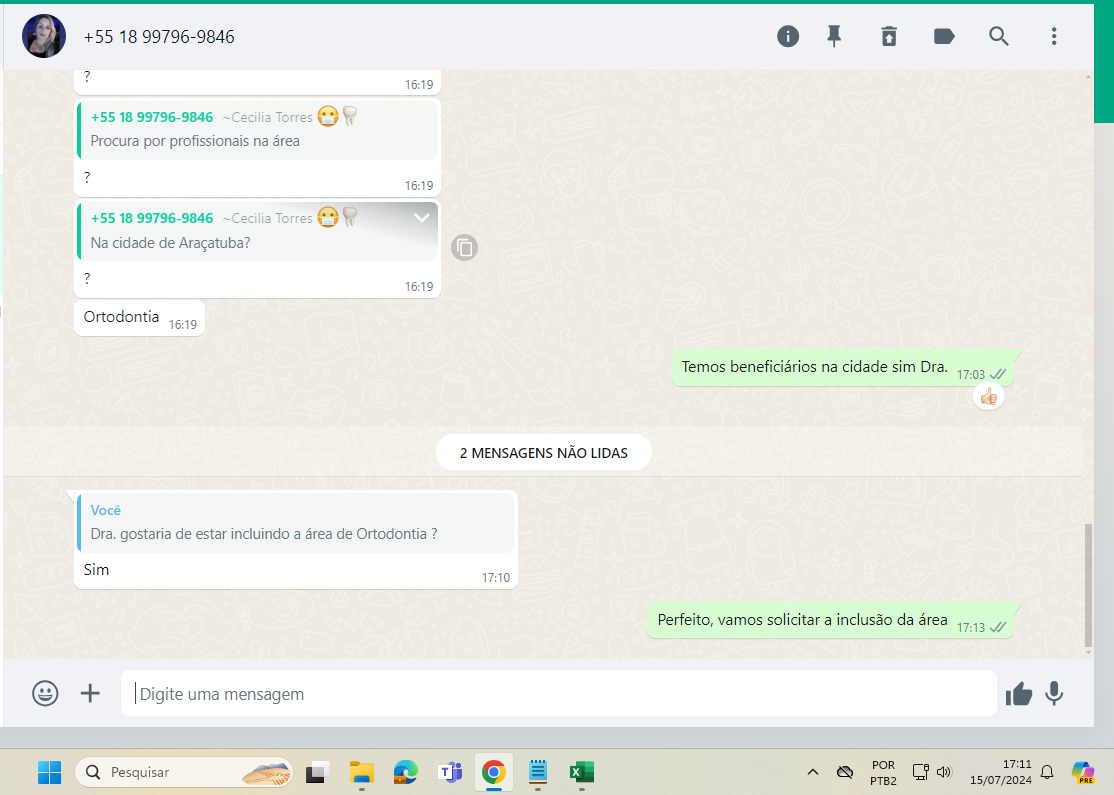Image resolution: width=1114 pixels, height=795 pixels.
Task: Focus the 'Digite uma mensagem' text field
Action: (560, 693)
